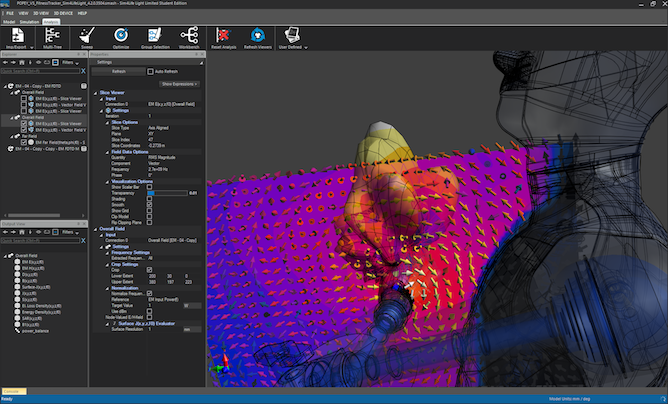
Task: Adjust the Transparency slider
Action: [x=166, y=193]
